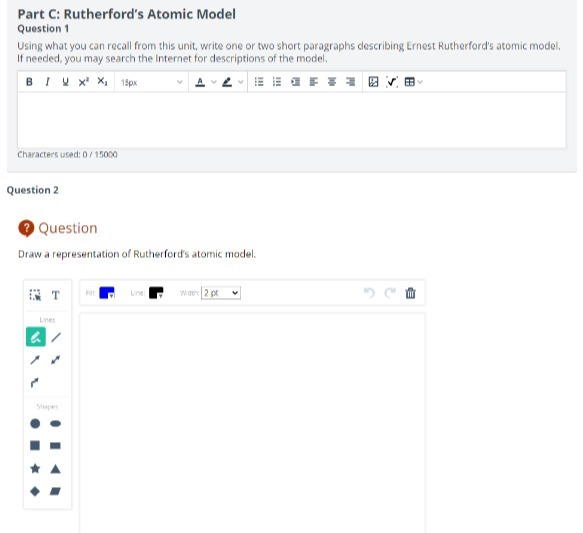Select the elbow connector arrow tool
The image size is (583, 533).
tap(35, 382)
